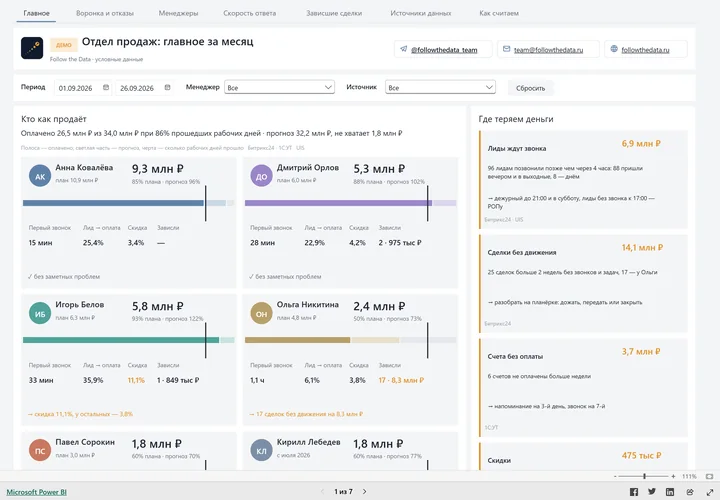Viewport: 720px width, 500px height.
Task: Open the Источники данных tab
Action: (x=421, y=13)
